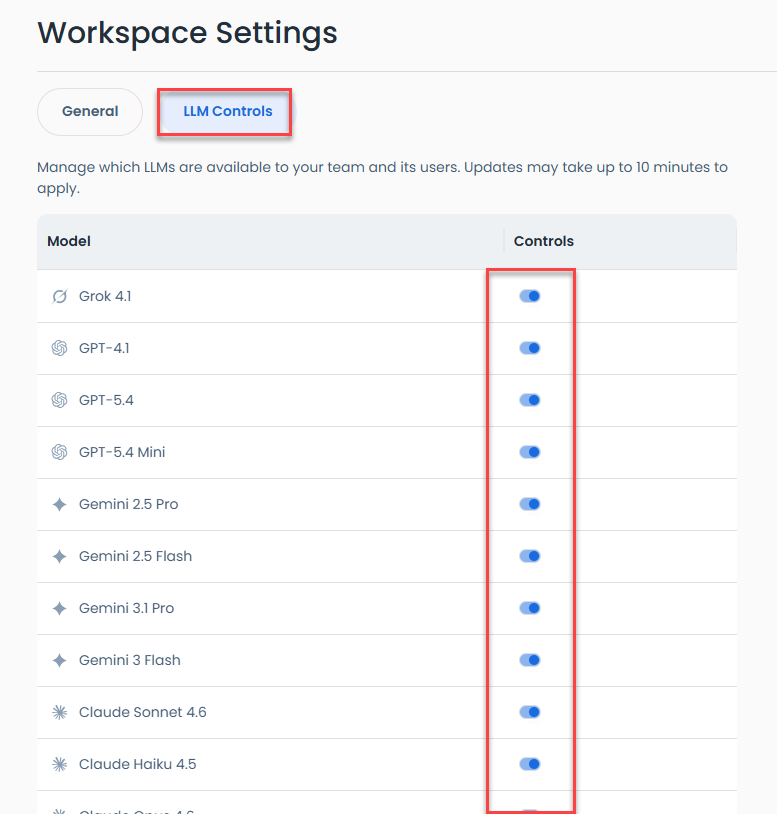Click the Claude Haiku 4.5 starburst icon
The width and height of the screenshot is (777, 814).
pos(60,764)
